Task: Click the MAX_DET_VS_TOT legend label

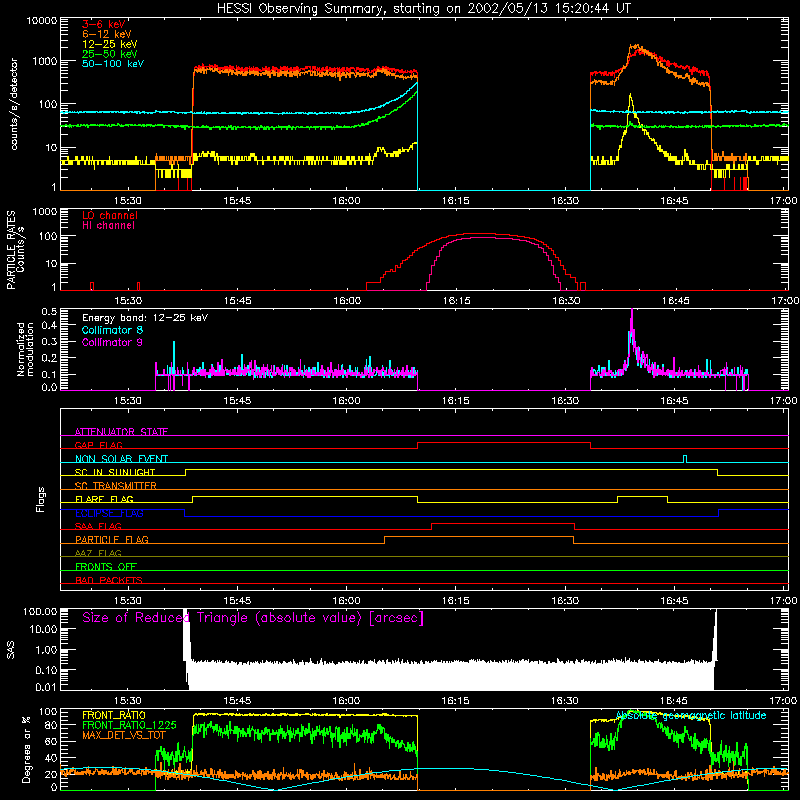Action: [x=124, y=735]
